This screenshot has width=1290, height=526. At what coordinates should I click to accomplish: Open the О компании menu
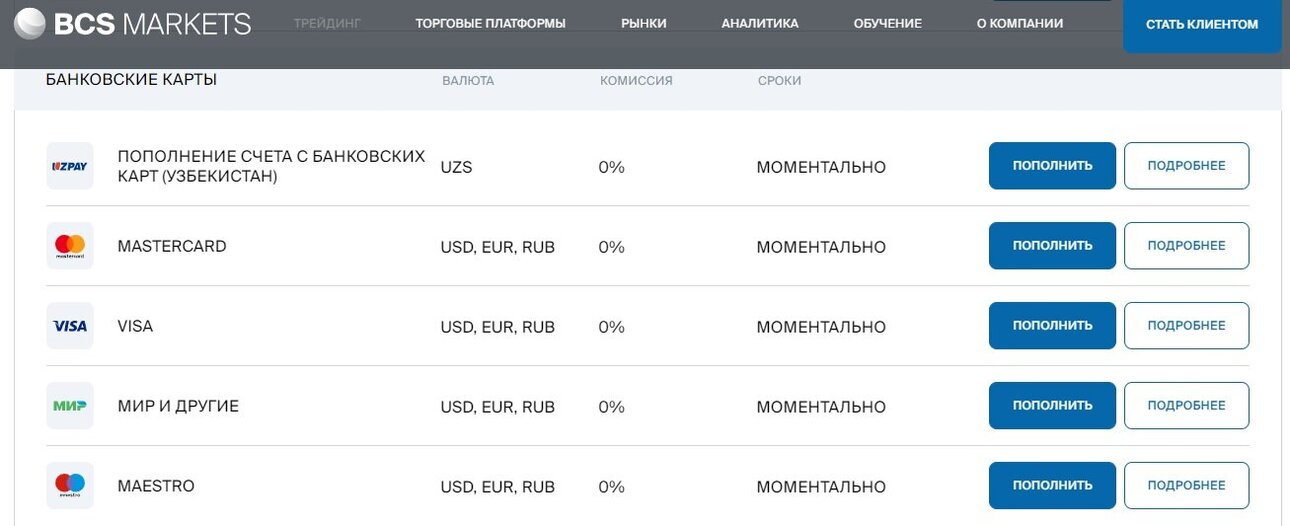[x=1020, y=23]
